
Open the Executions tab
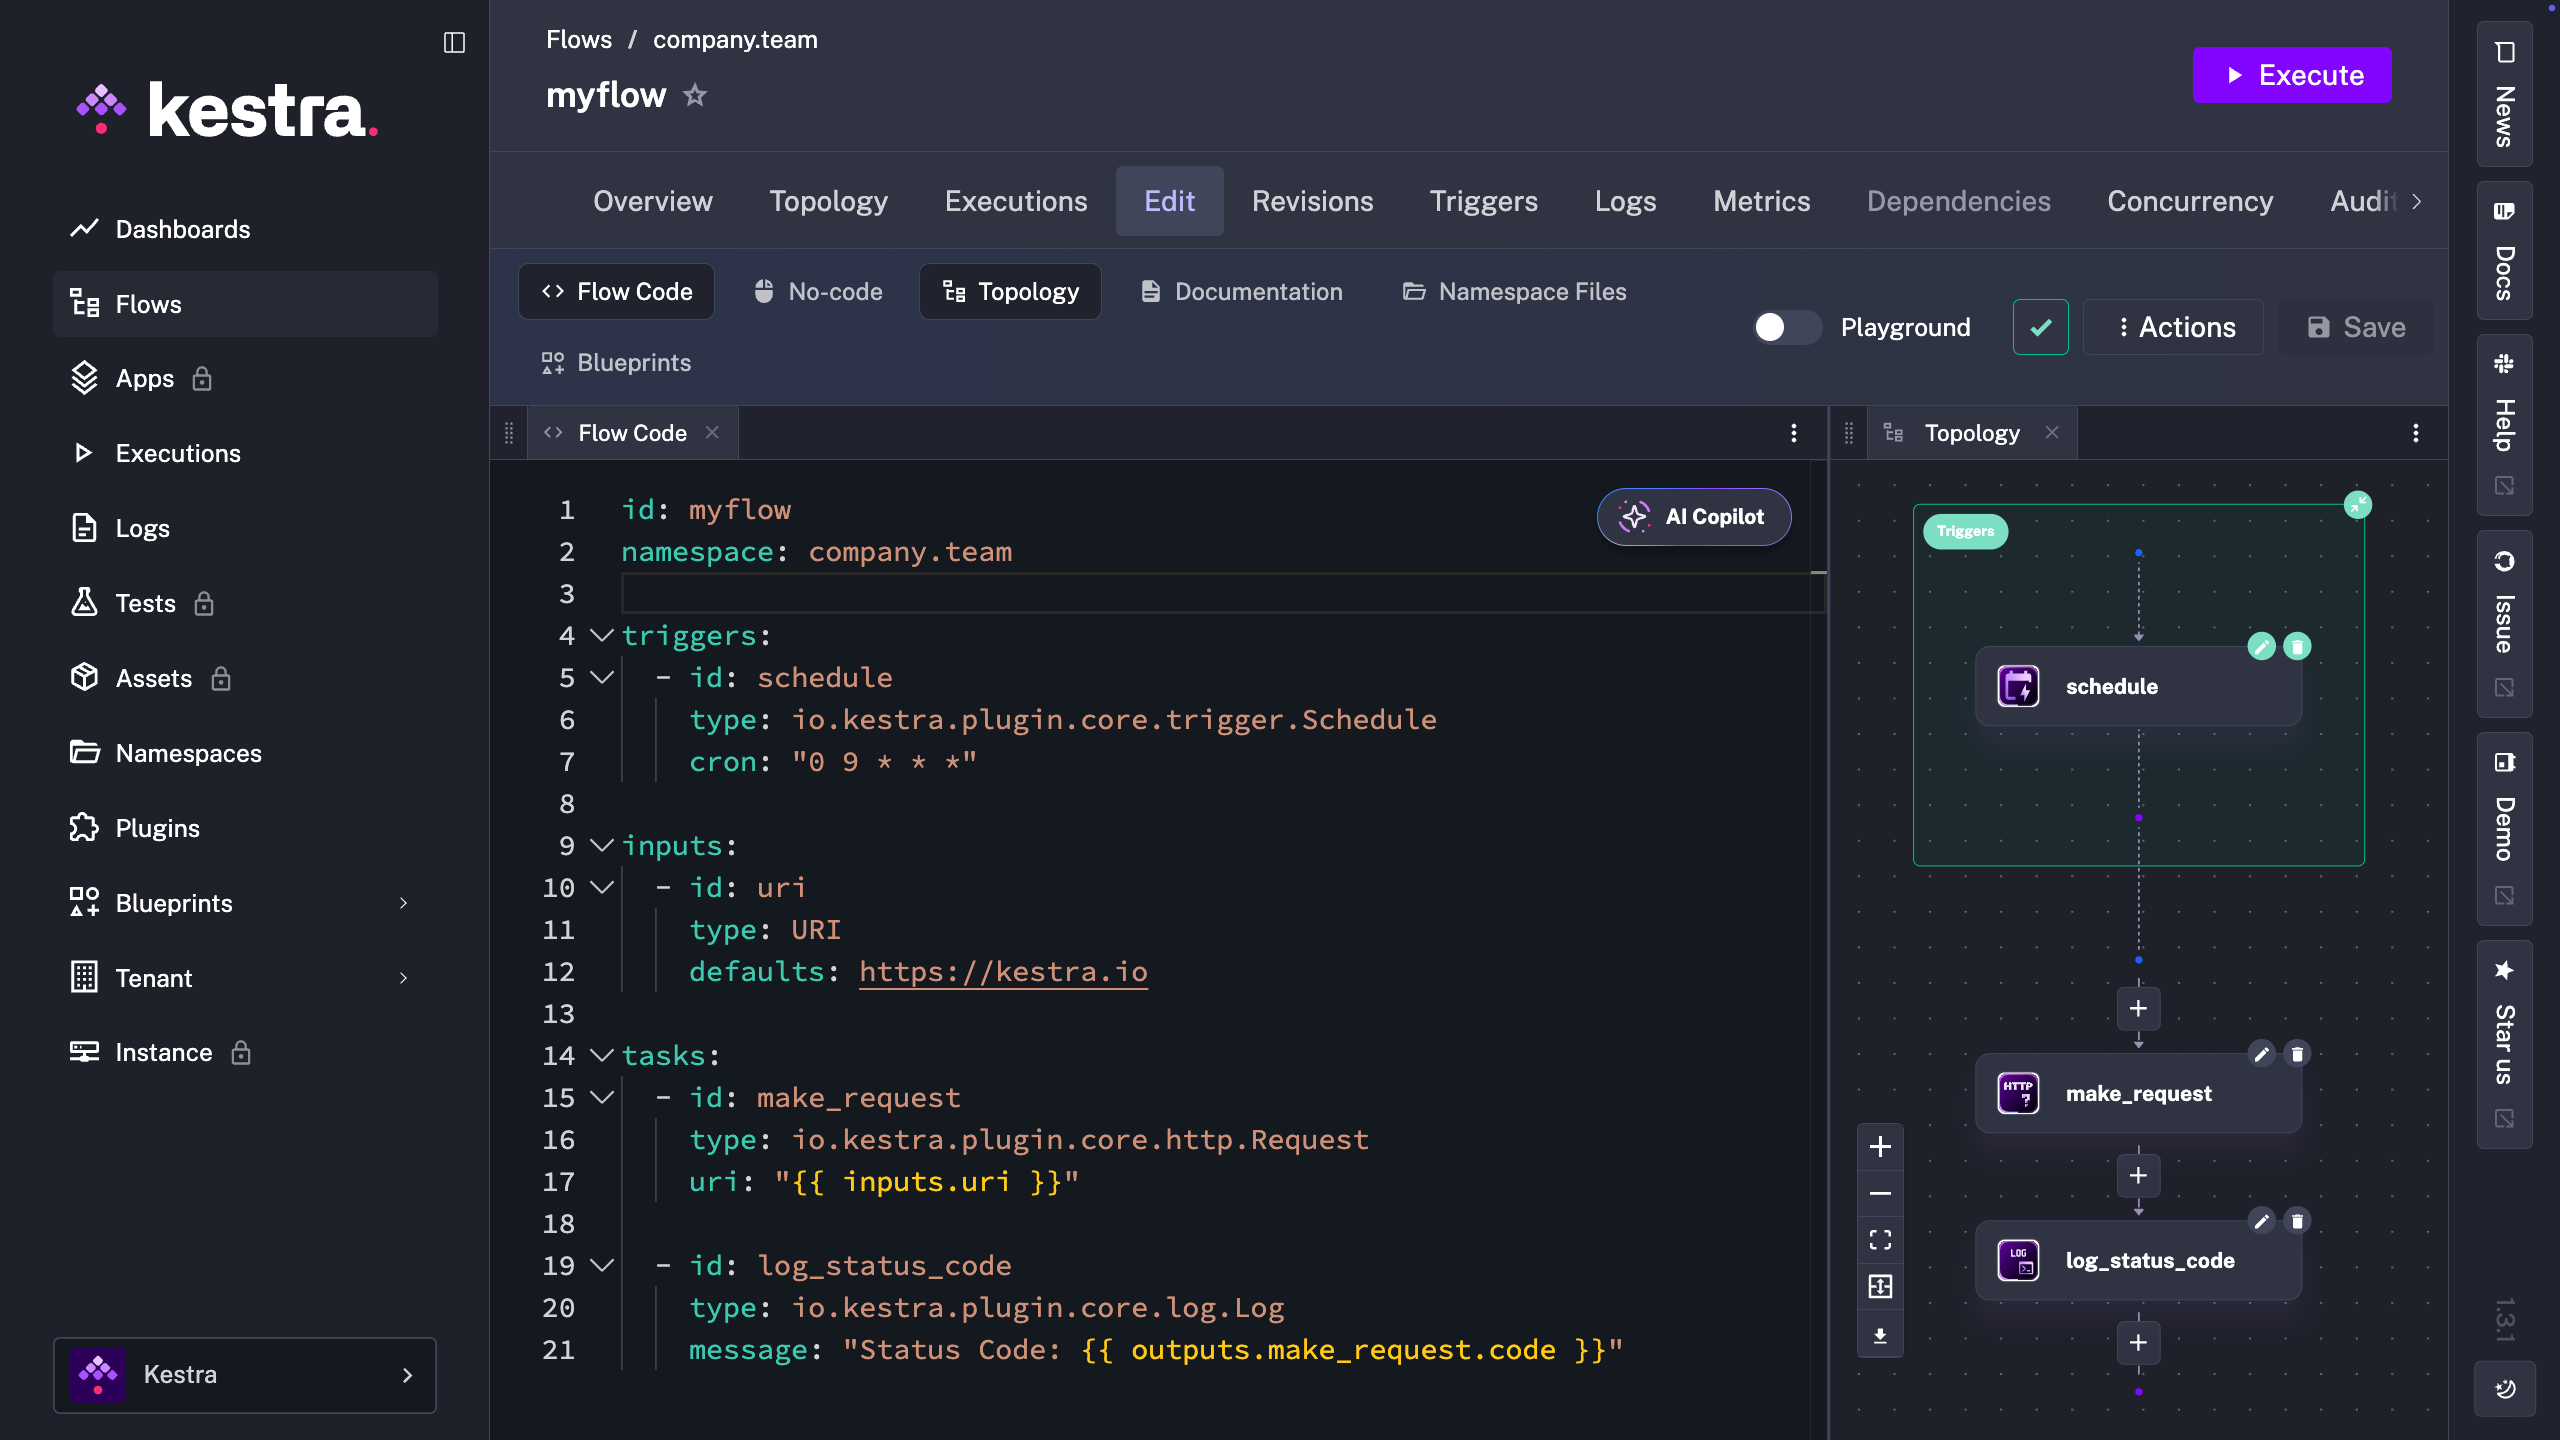point(1015,201)
